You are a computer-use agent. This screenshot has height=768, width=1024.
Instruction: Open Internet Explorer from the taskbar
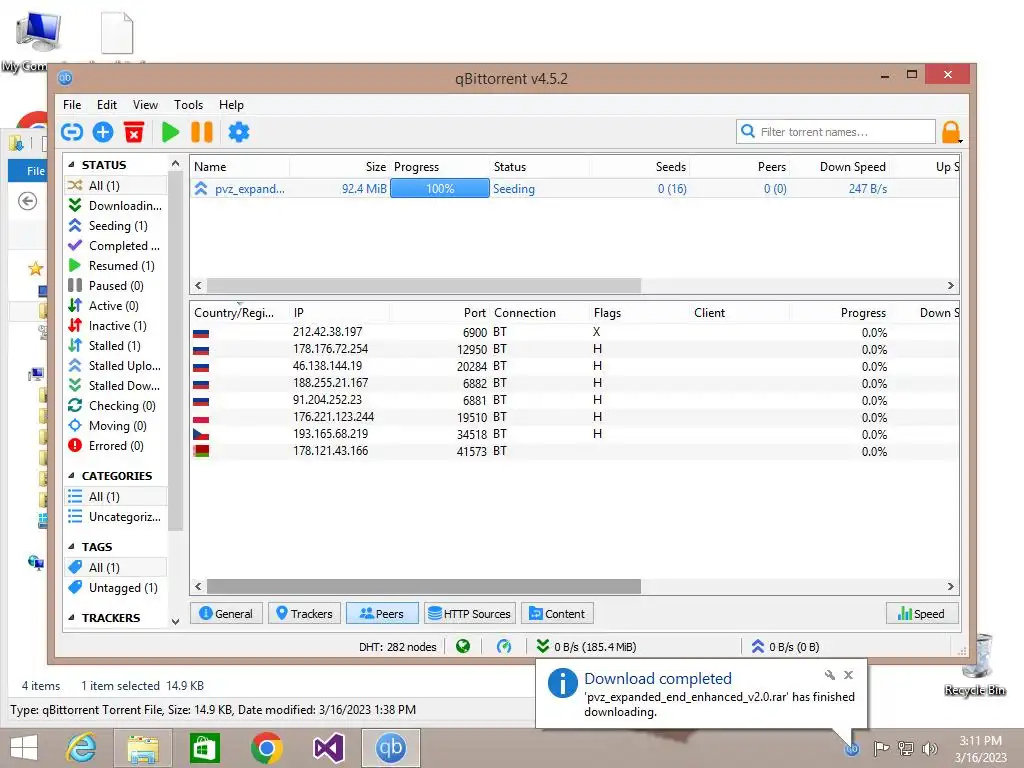click(x=82, y=748)
